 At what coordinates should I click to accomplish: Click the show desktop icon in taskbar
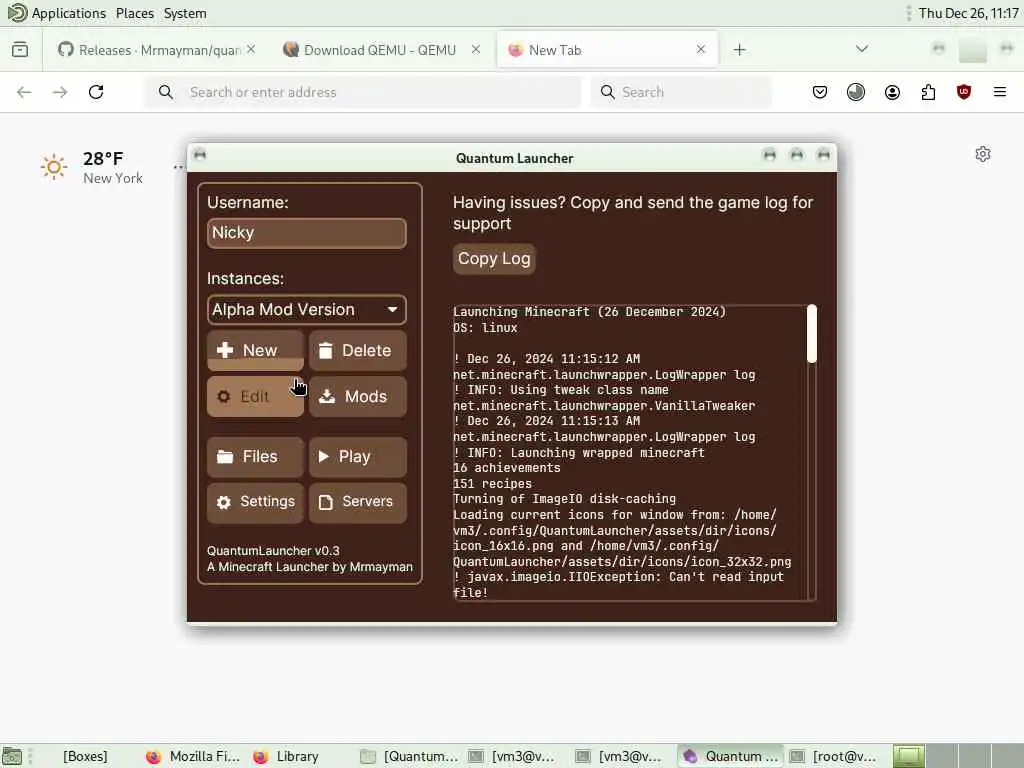(12, 756)
